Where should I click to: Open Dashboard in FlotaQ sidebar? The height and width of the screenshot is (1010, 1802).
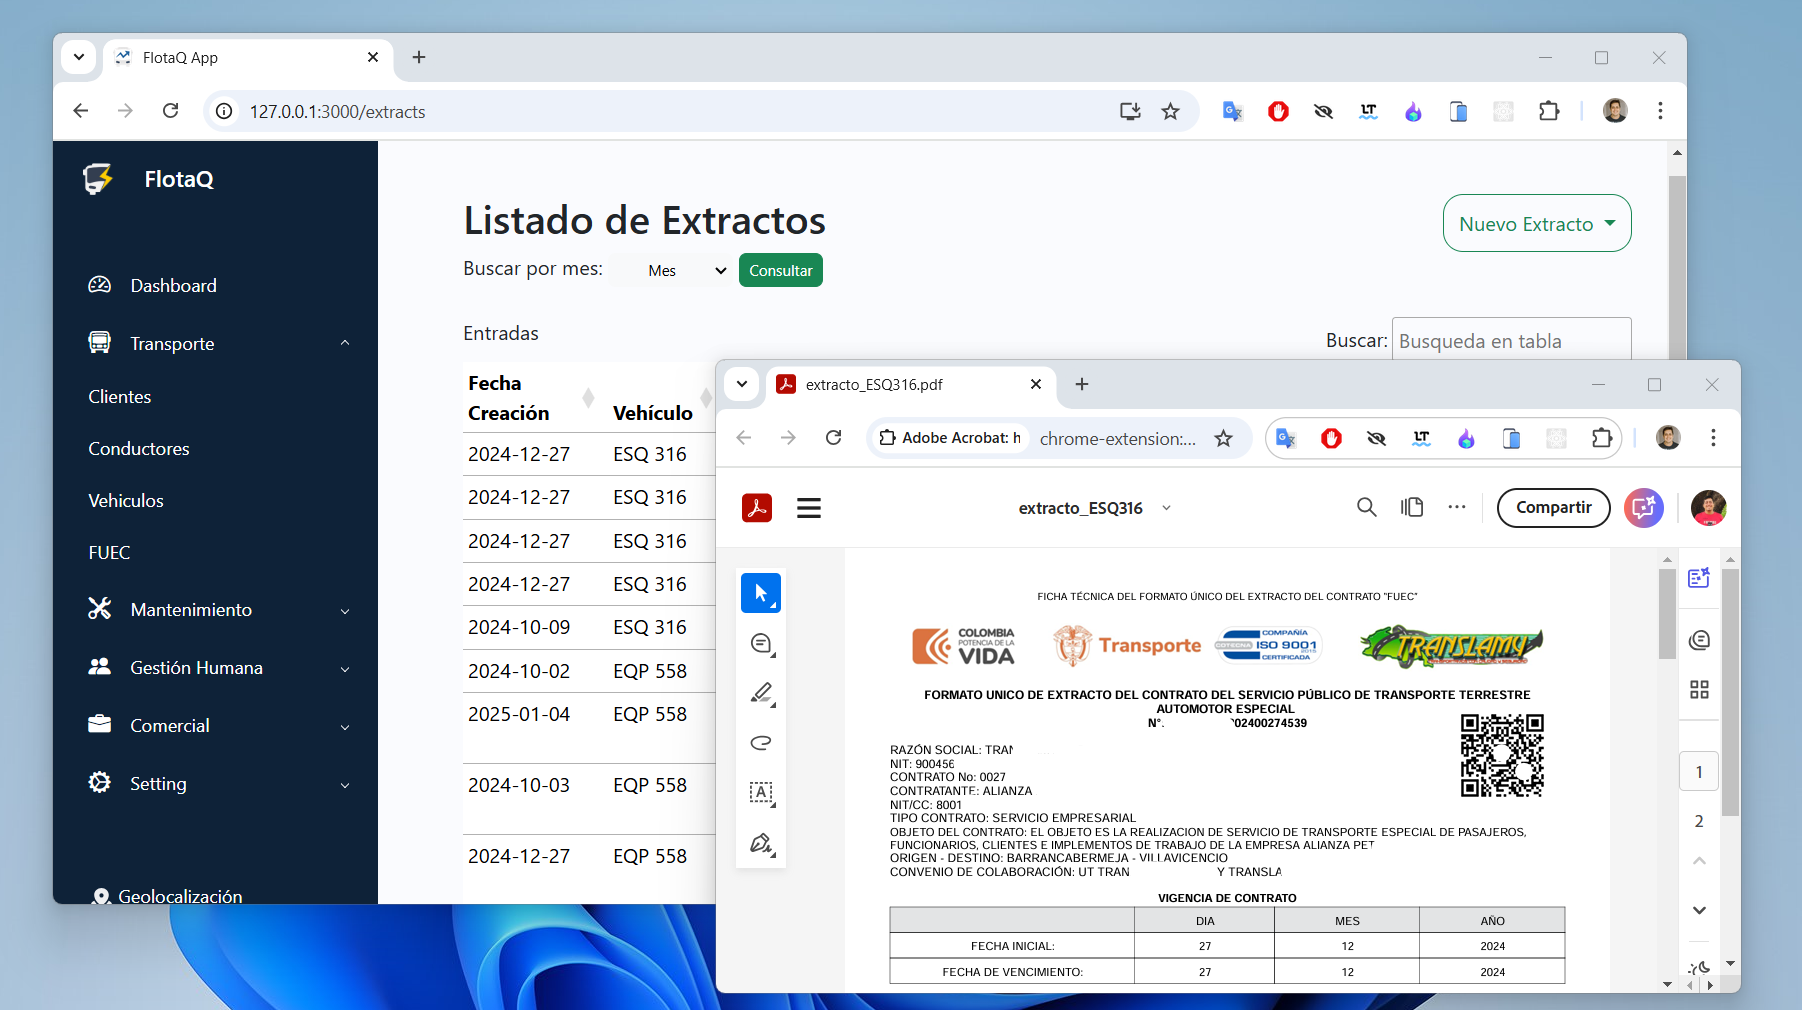pyautogui.click(x=173, y=286)
